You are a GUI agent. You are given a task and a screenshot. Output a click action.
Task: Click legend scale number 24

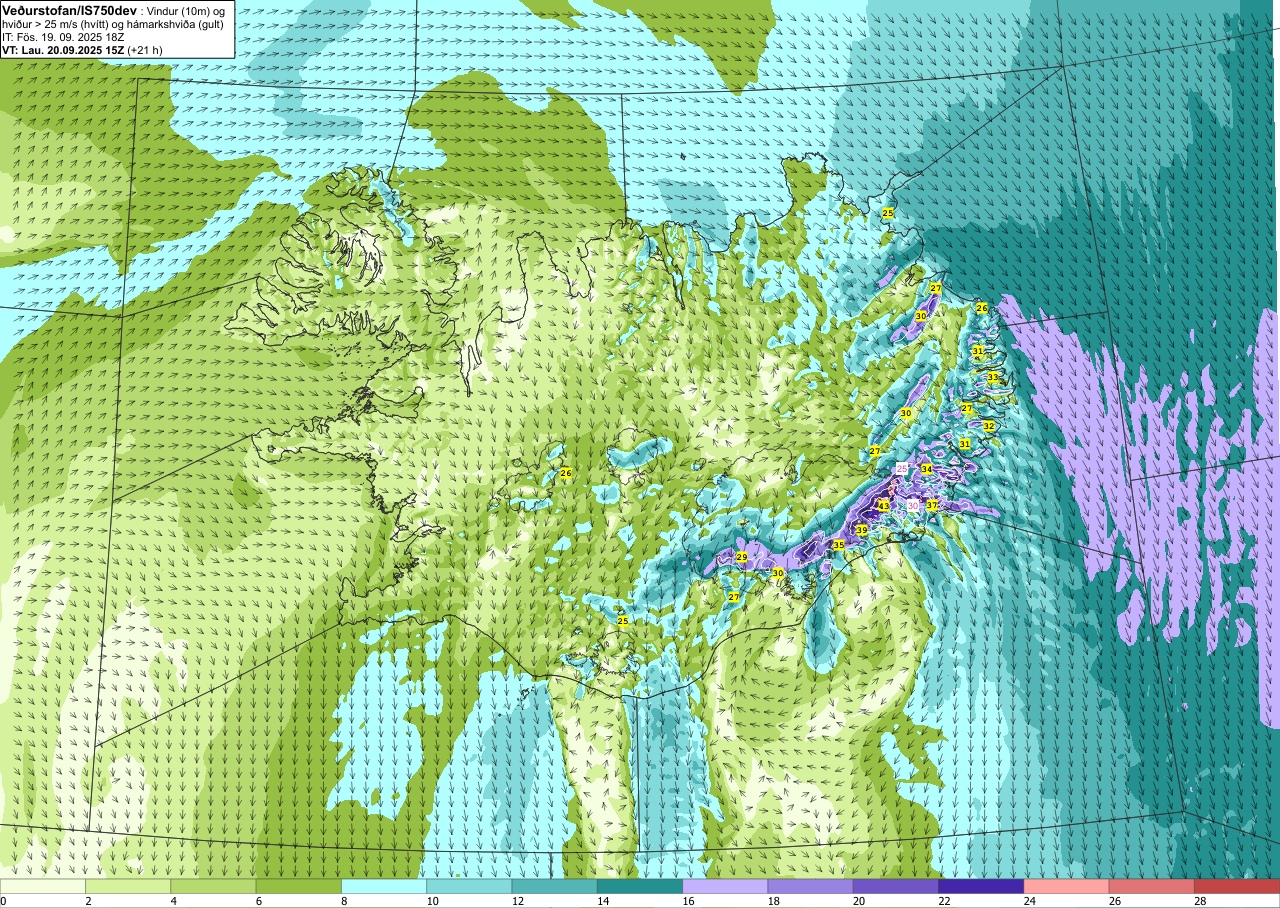[x=1030, y=901]
